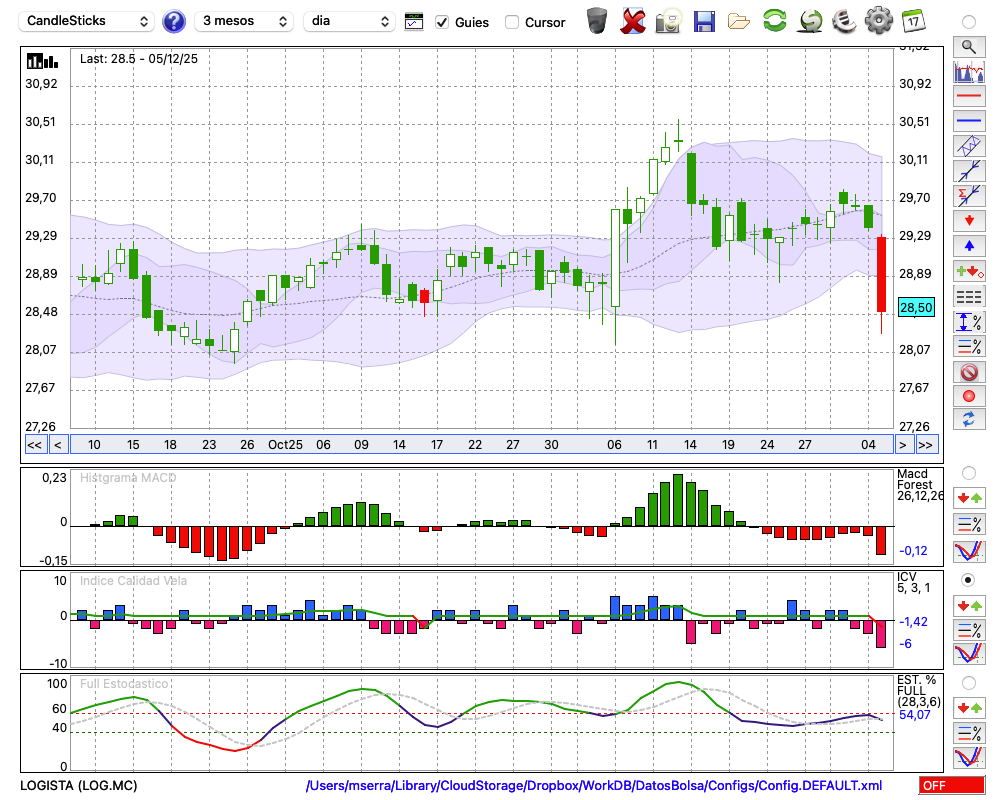The width and height of the screenshot is (1000, 800).
Task: Click the camera snapshot icon
Action: pyautogui.click(x=668, y=21)
